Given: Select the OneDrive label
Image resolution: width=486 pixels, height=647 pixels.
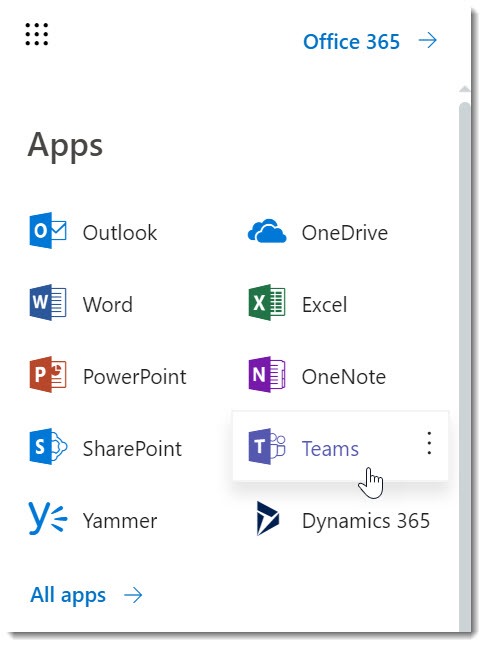Looking at the screenshot, I should [x=344, y=232].
